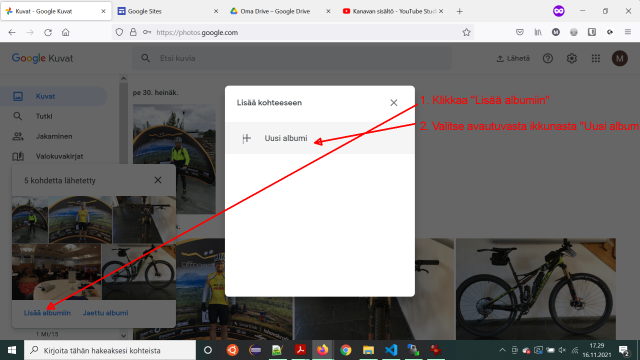The height and width of the screenshot is (360, 640).
Task: Open the Firefox hamburger menu
Action: pos(628,32)
